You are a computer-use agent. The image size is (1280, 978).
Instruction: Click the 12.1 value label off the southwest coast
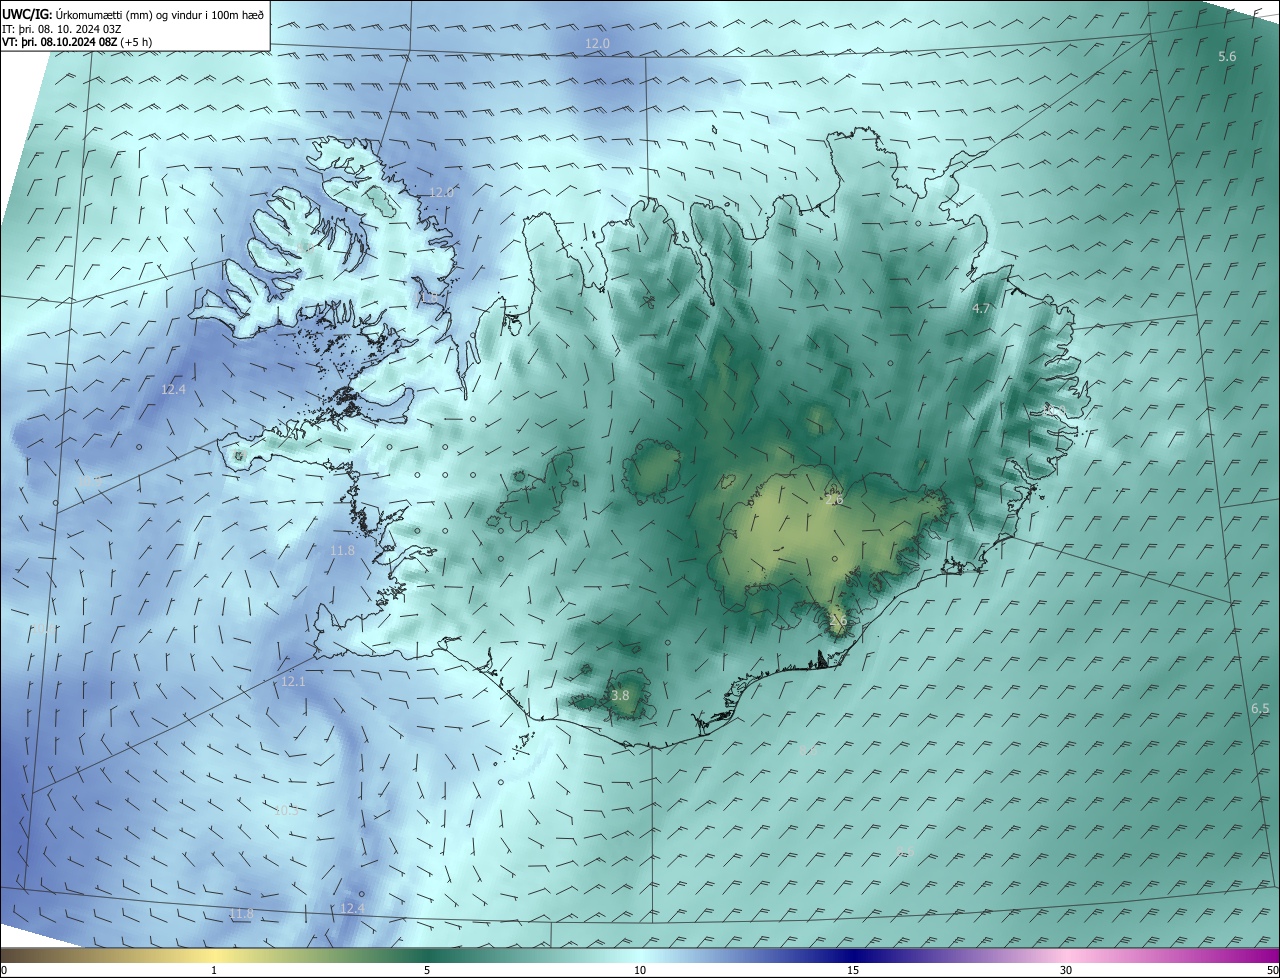point(292,681)
